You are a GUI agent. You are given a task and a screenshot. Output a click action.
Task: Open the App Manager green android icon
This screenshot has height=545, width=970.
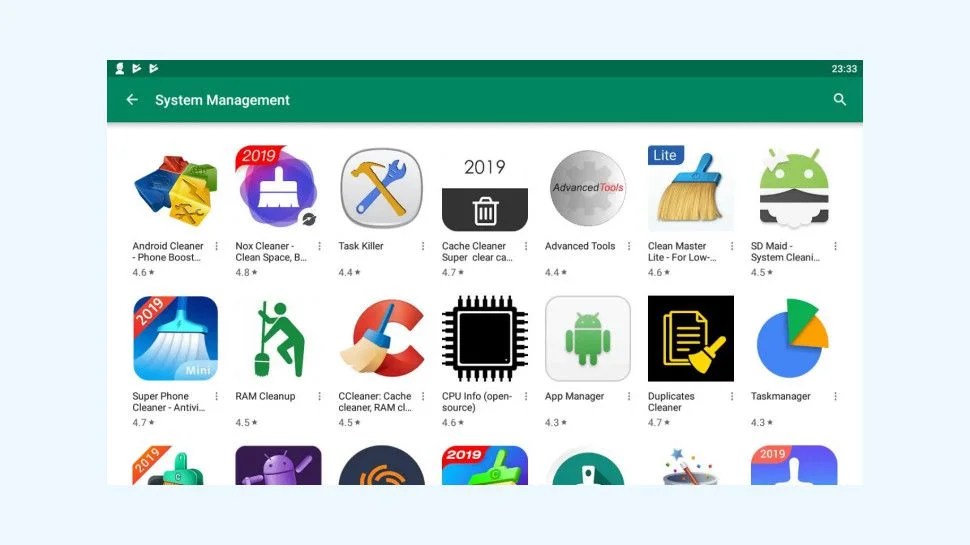tap(588, 338)
